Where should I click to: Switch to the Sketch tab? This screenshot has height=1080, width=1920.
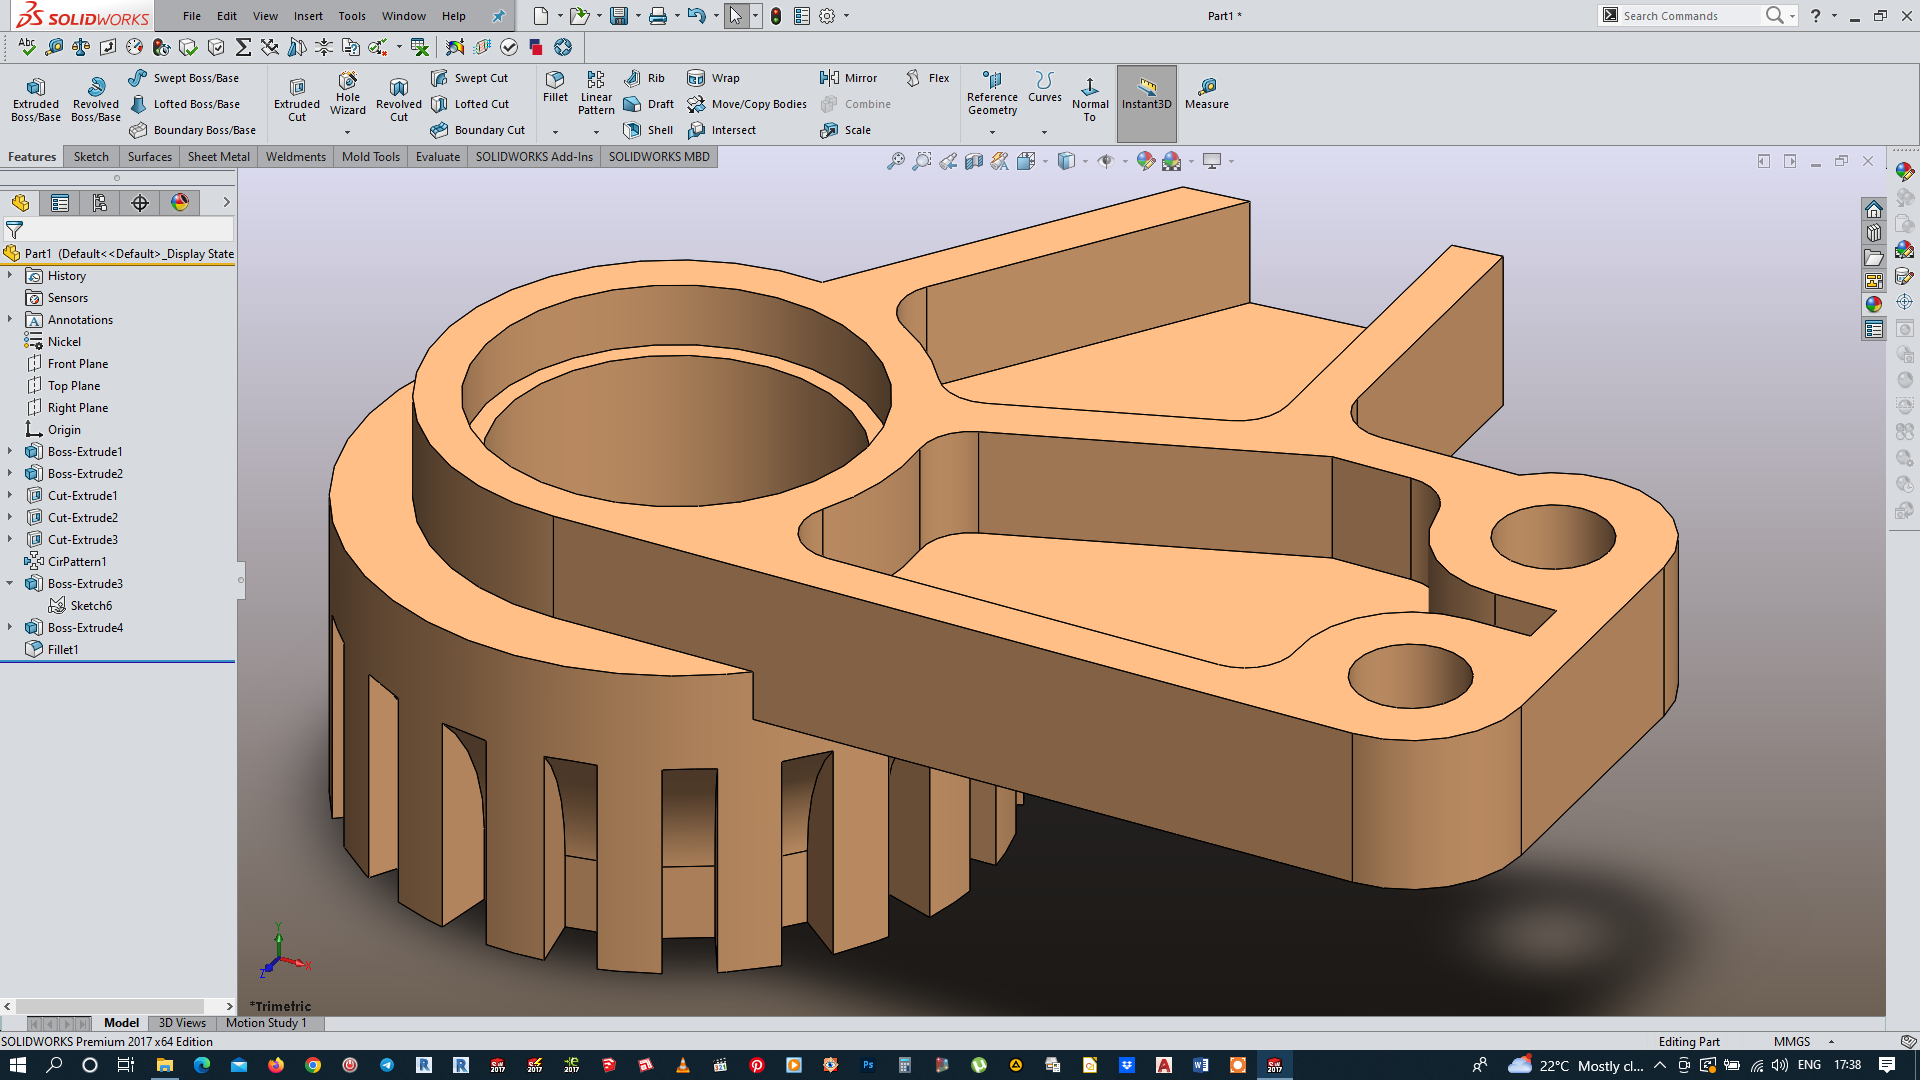click(x=91, y=157)
